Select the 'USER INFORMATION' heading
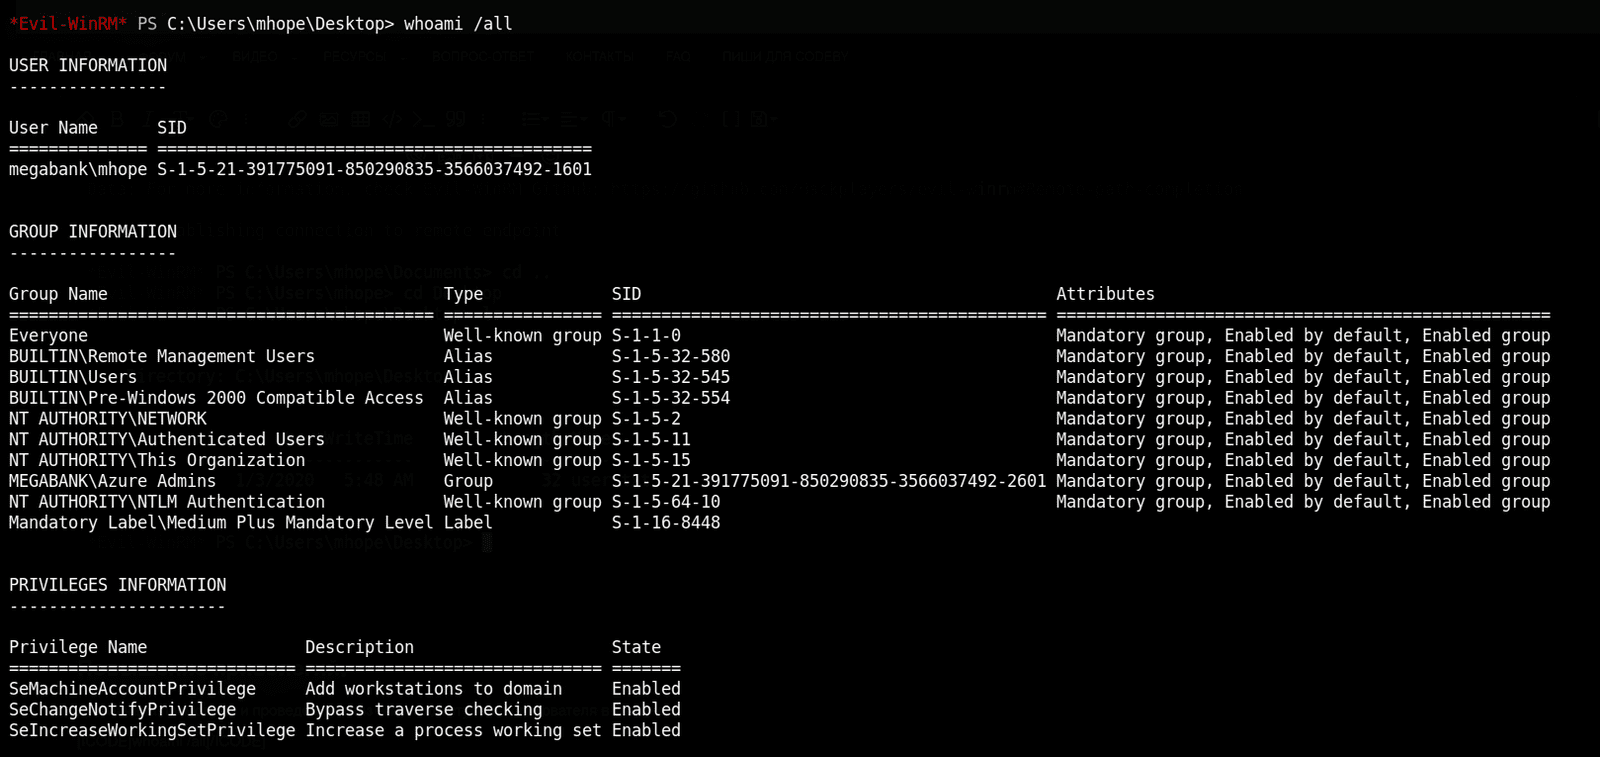 point(88,65)
